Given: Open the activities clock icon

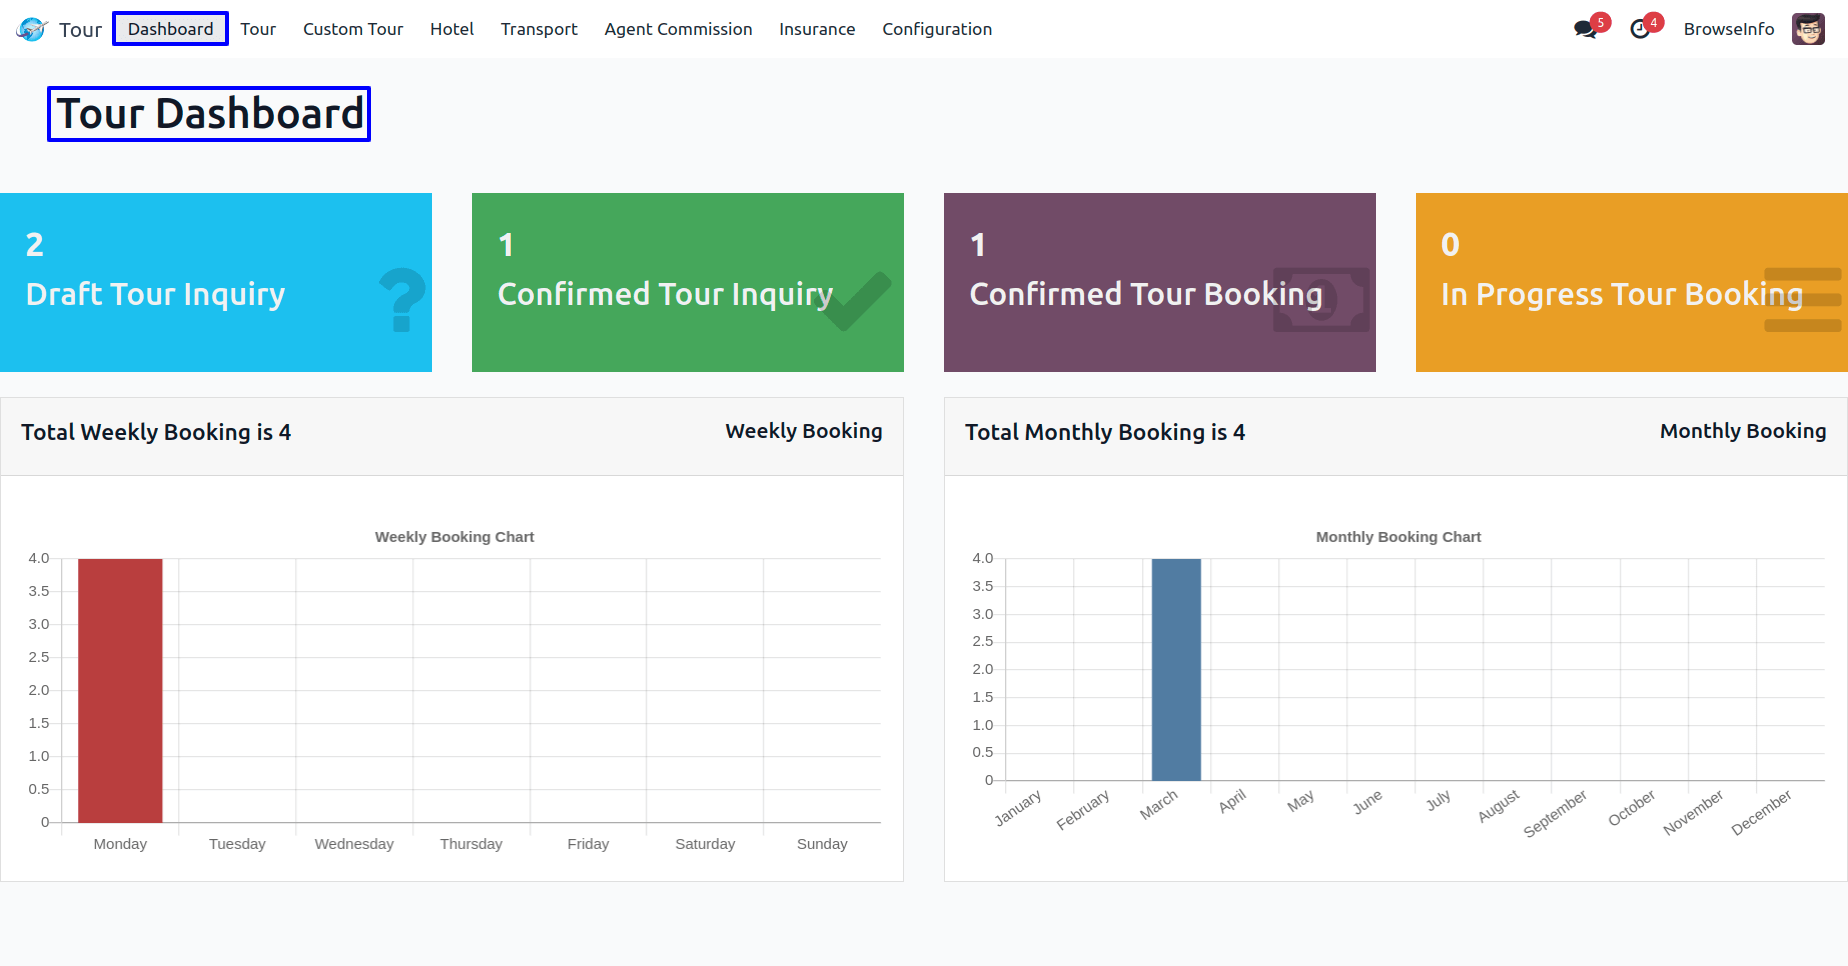Looking at the screenshot, I should (x=1641, y=30).
